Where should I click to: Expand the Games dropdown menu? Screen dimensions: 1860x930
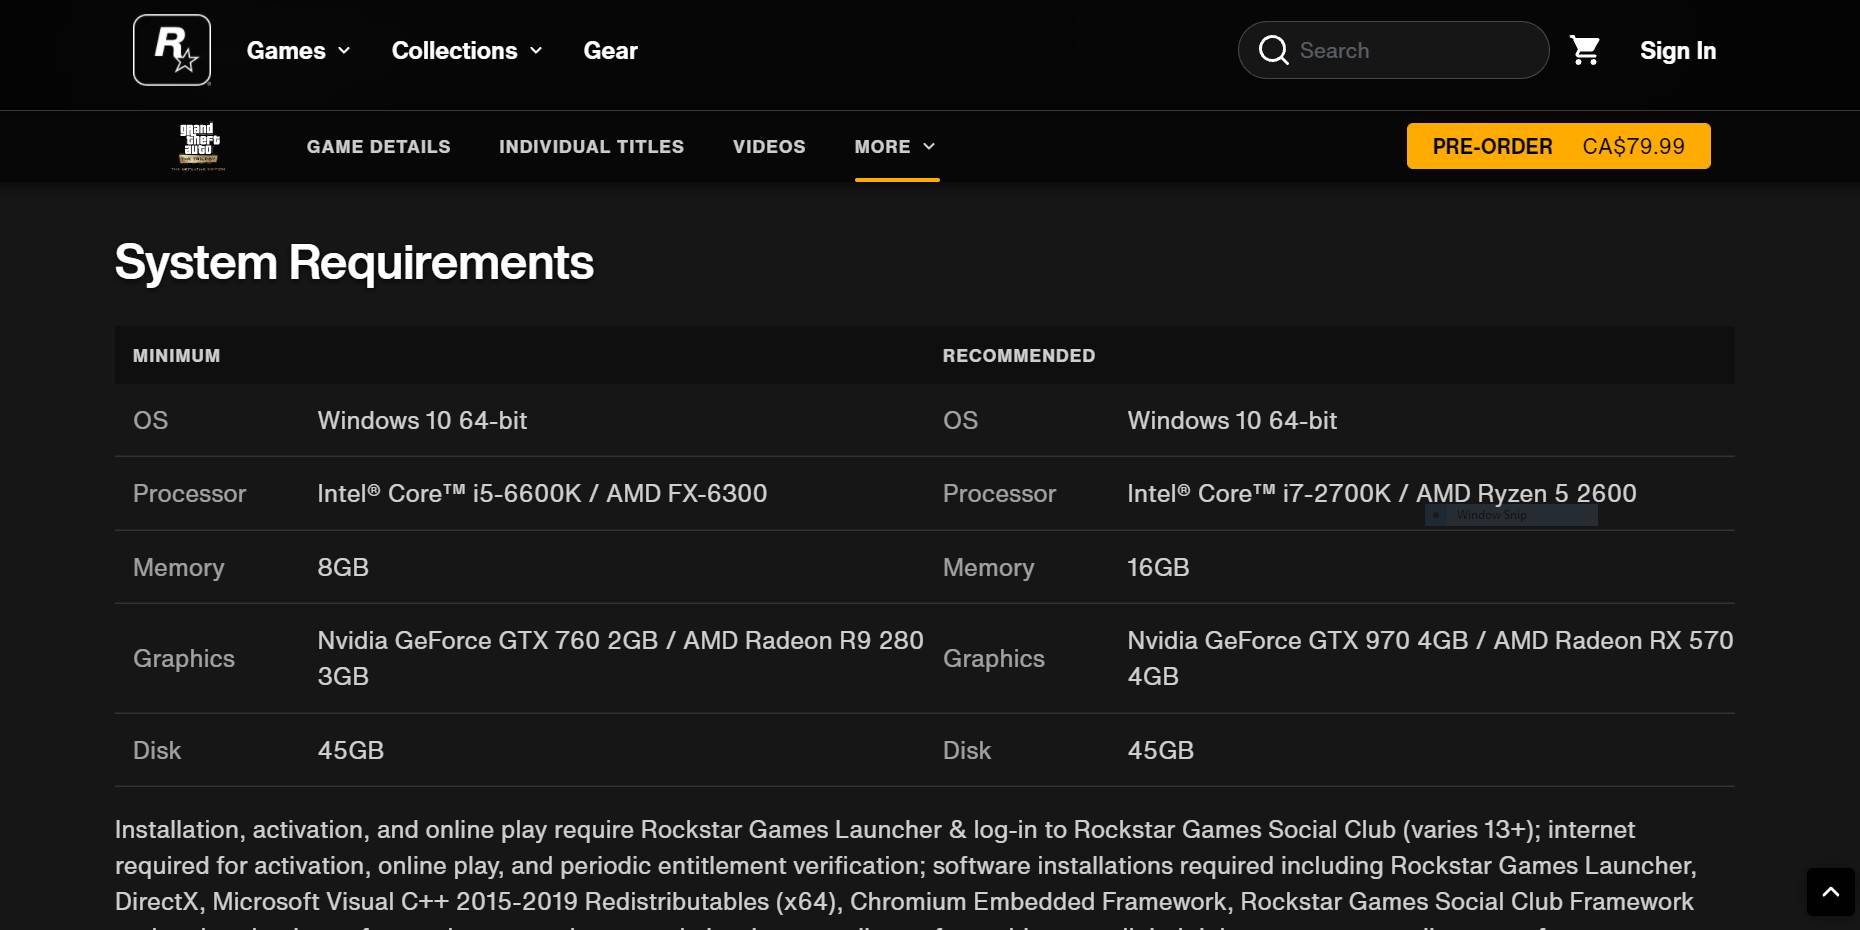point(298,50)
